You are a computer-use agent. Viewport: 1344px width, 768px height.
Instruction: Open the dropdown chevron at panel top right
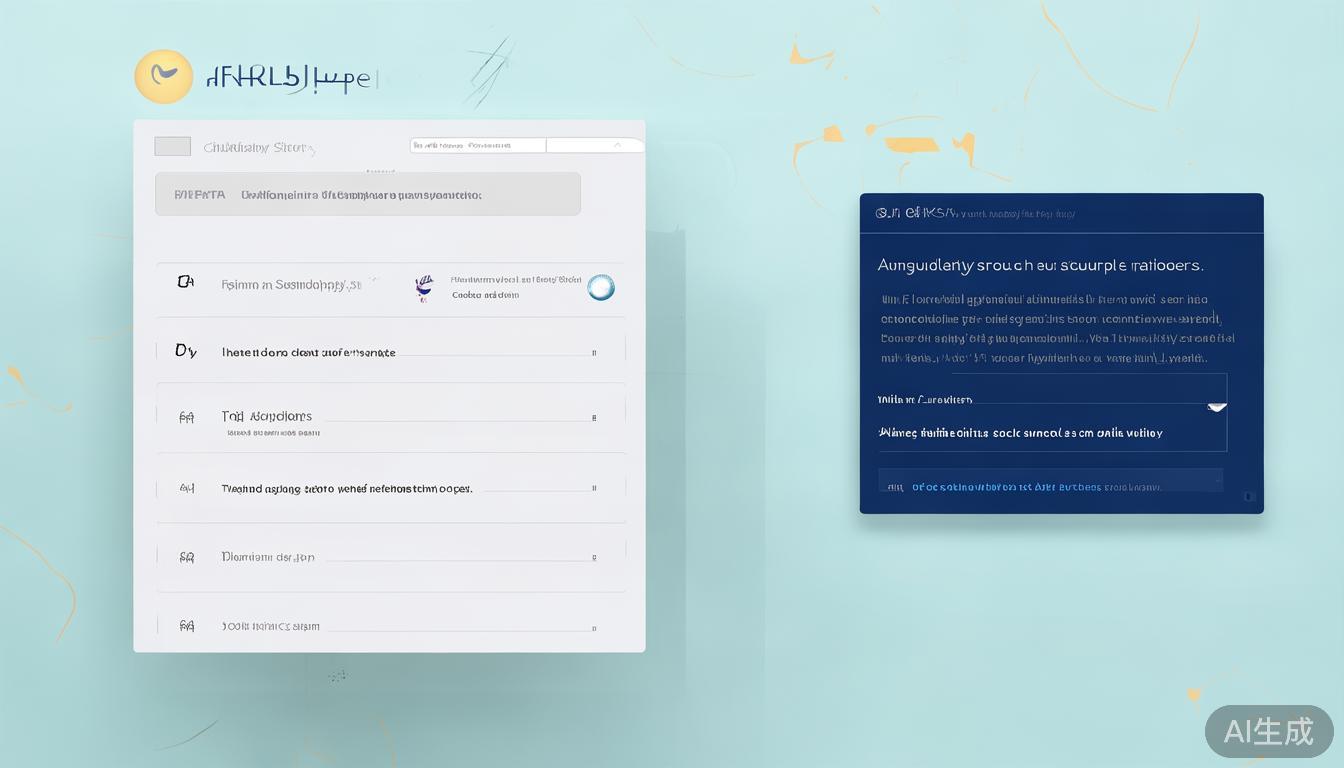[x=617, y=145]
